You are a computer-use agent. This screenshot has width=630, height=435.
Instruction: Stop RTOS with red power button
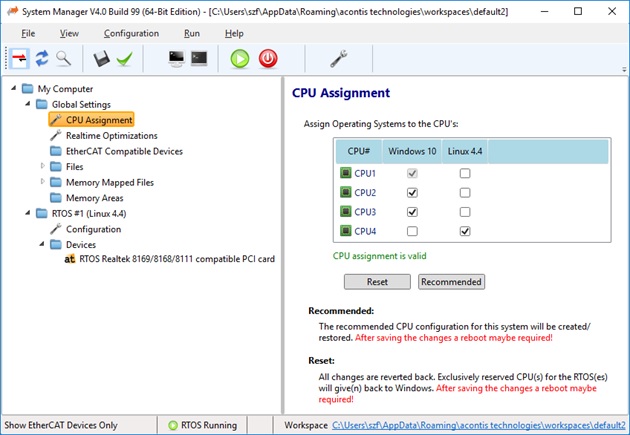[x=268, y=59]
